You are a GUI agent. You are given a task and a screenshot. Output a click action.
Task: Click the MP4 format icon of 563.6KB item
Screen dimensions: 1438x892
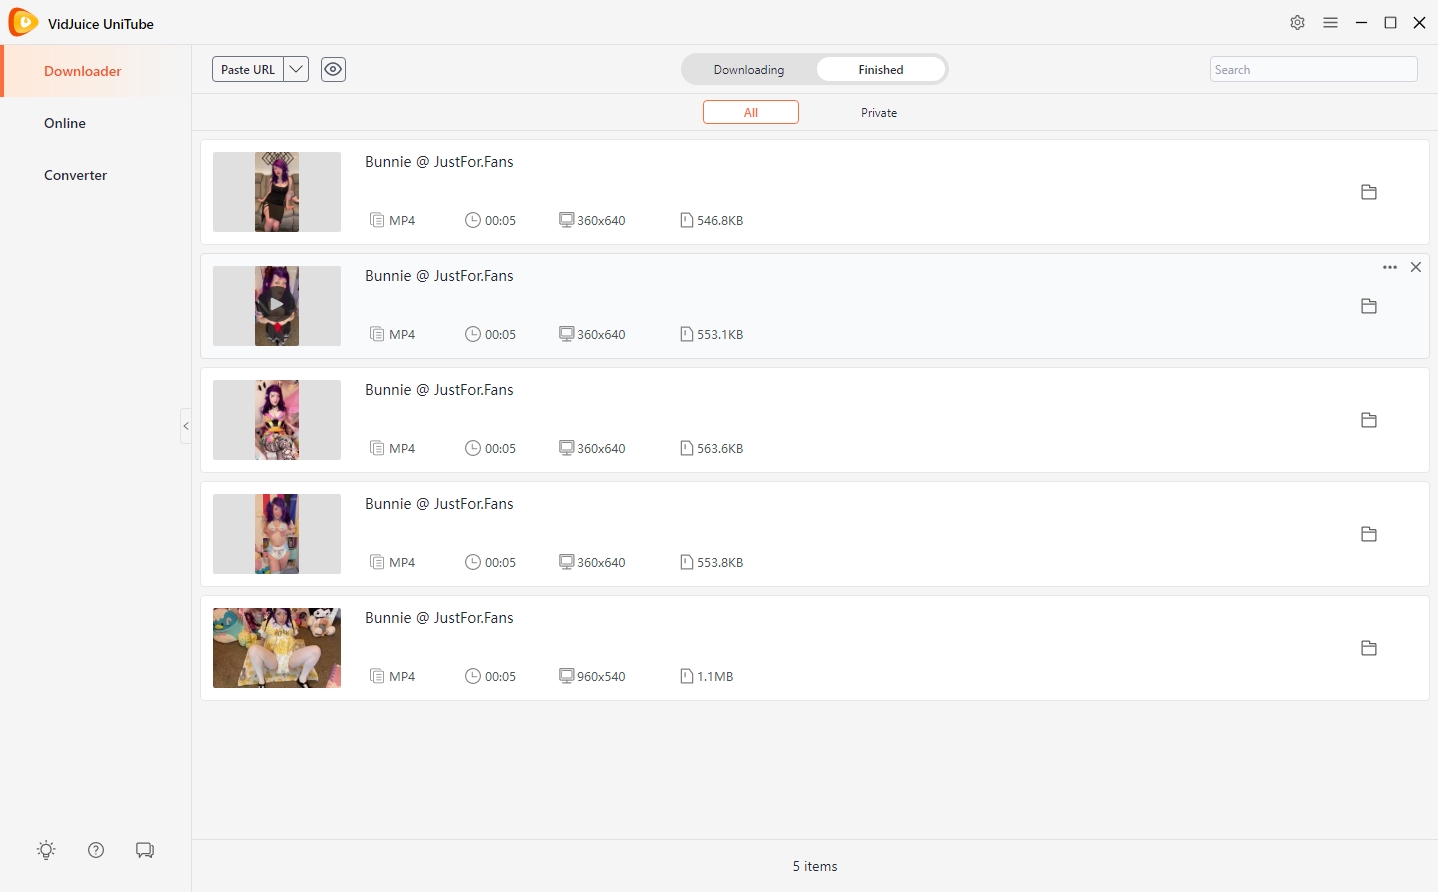pos(377,448)
